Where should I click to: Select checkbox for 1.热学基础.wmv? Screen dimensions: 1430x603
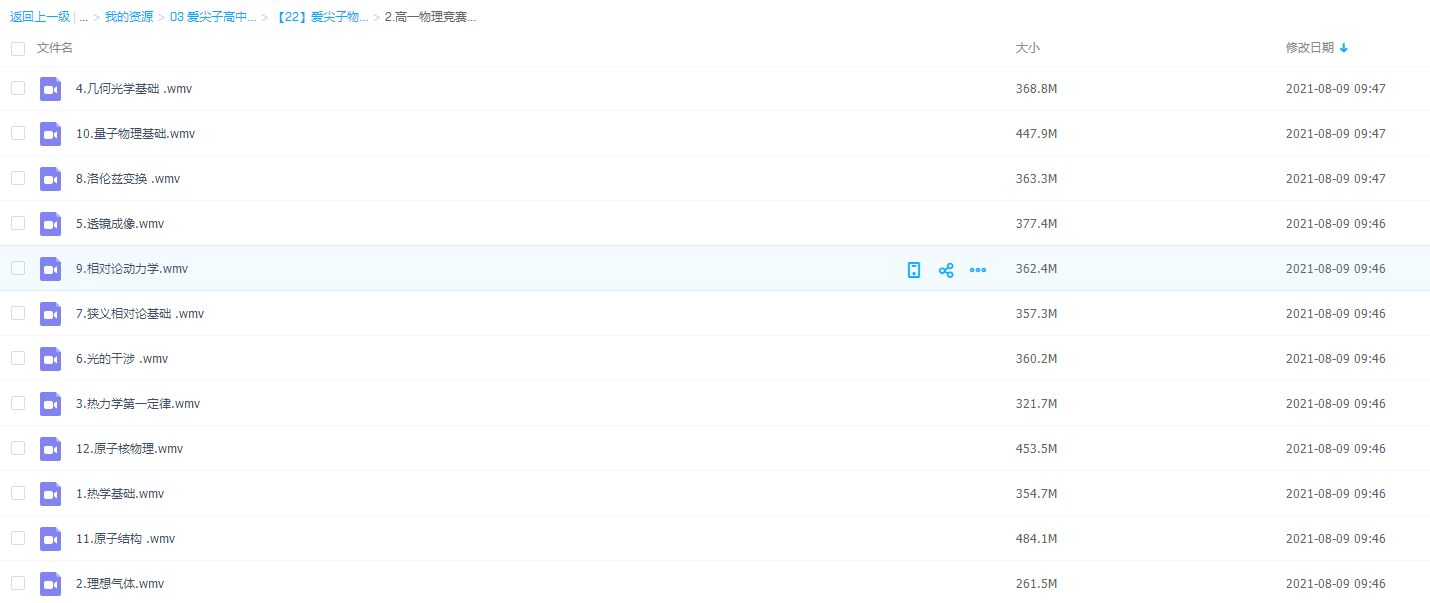18,493
